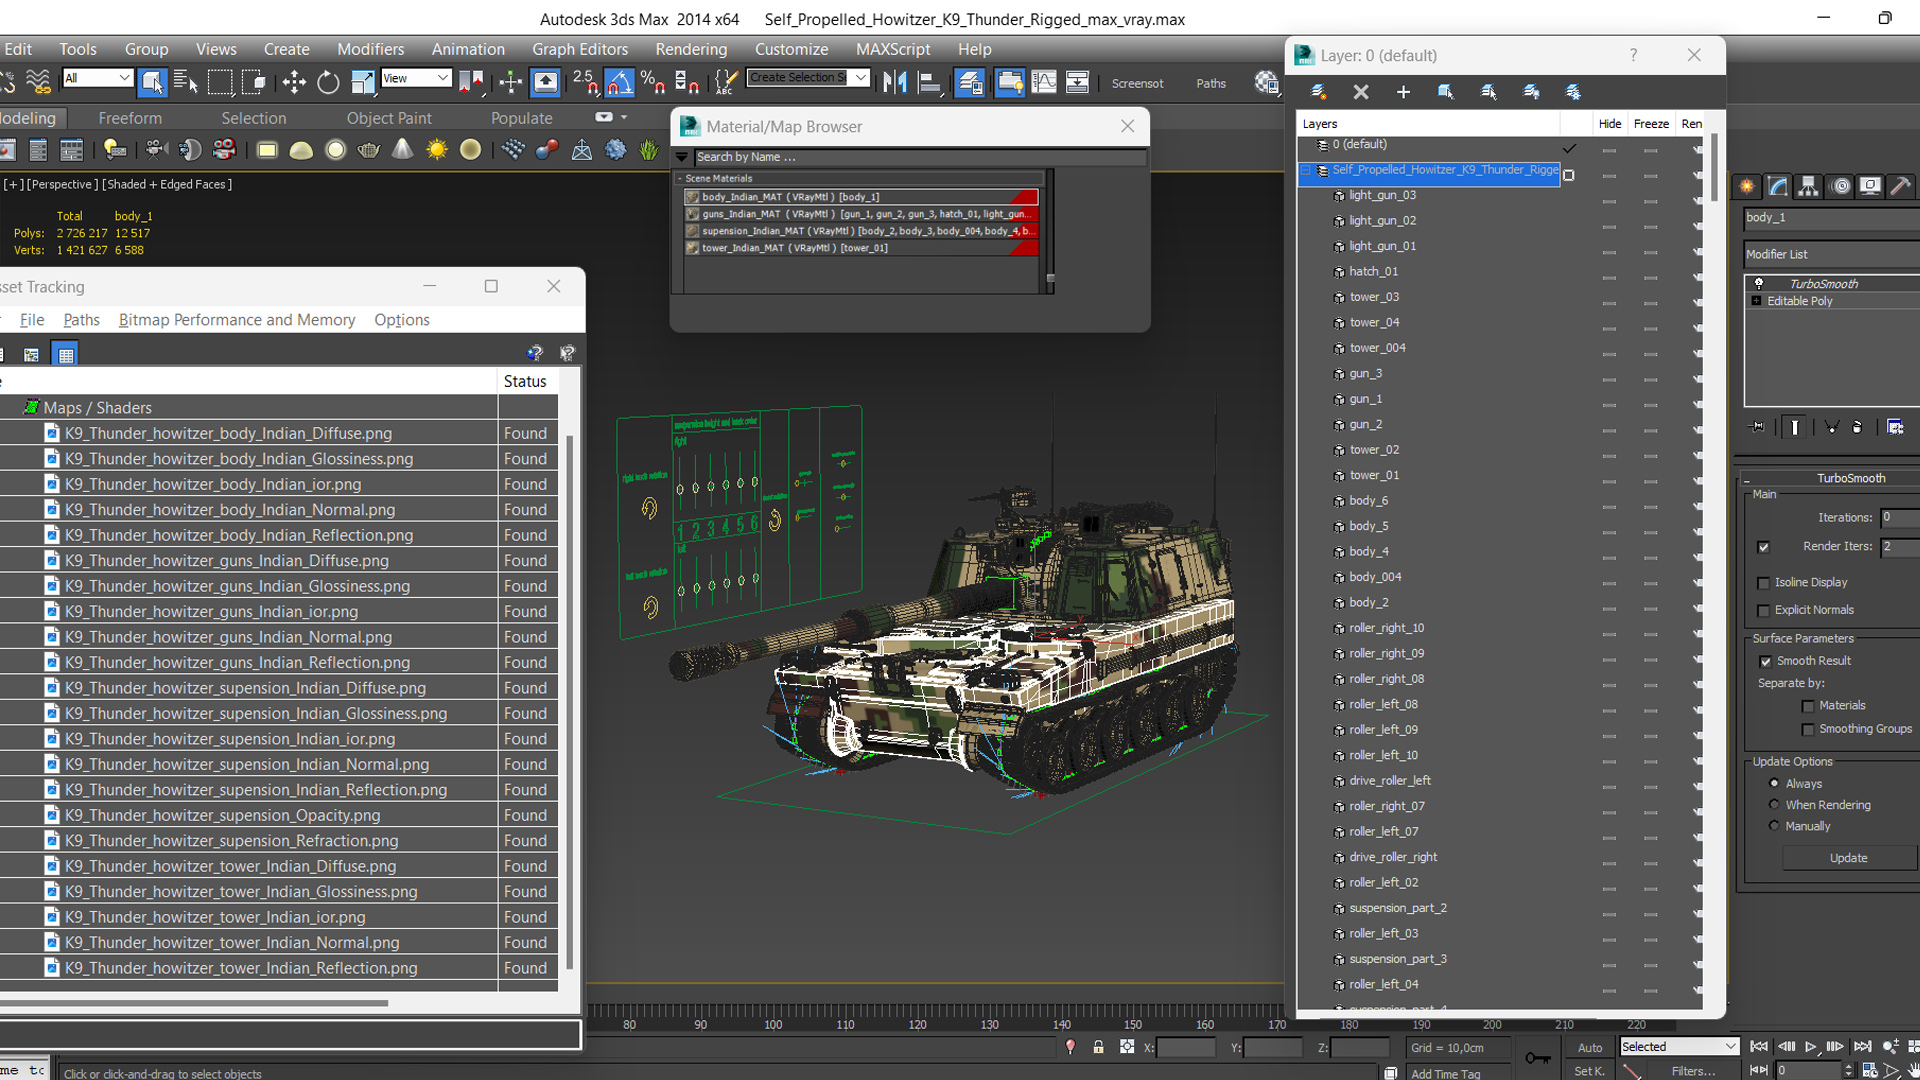Click the Select by Name tool
The image size is (1920, 1080).
pos(186,82)
